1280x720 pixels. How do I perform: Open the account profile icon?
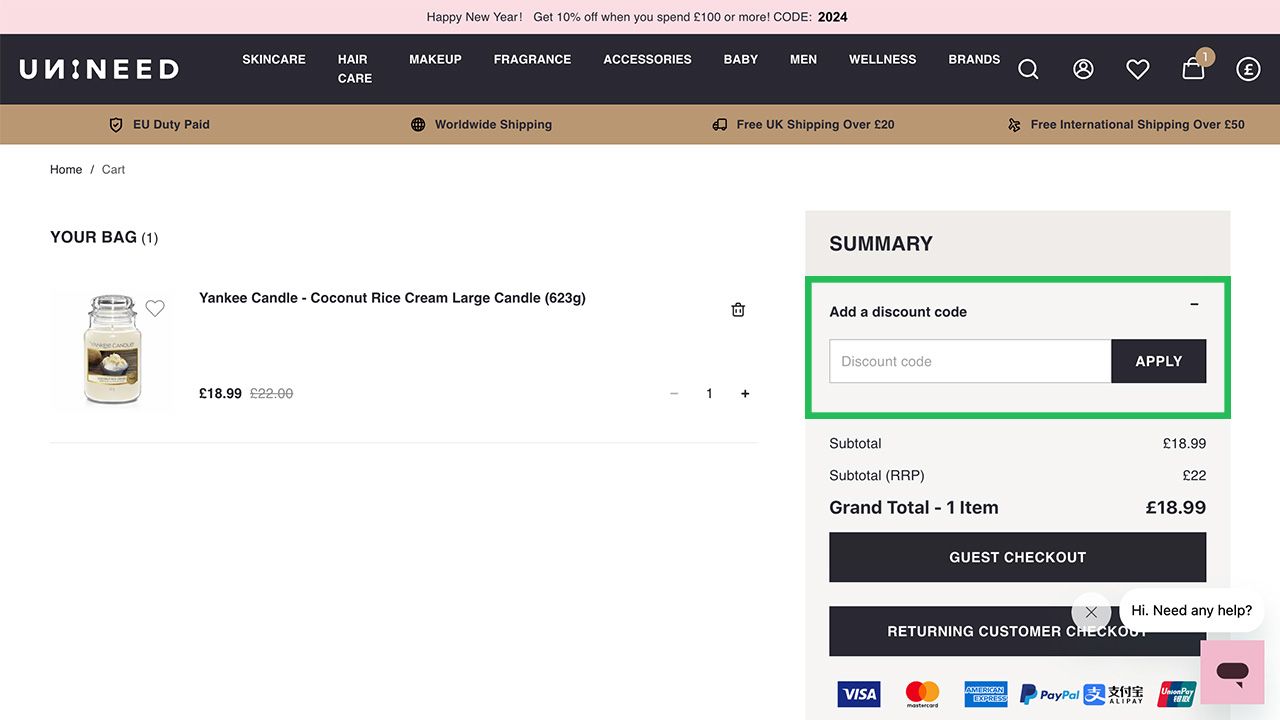pyautogui.click(x=1083, y=69)
